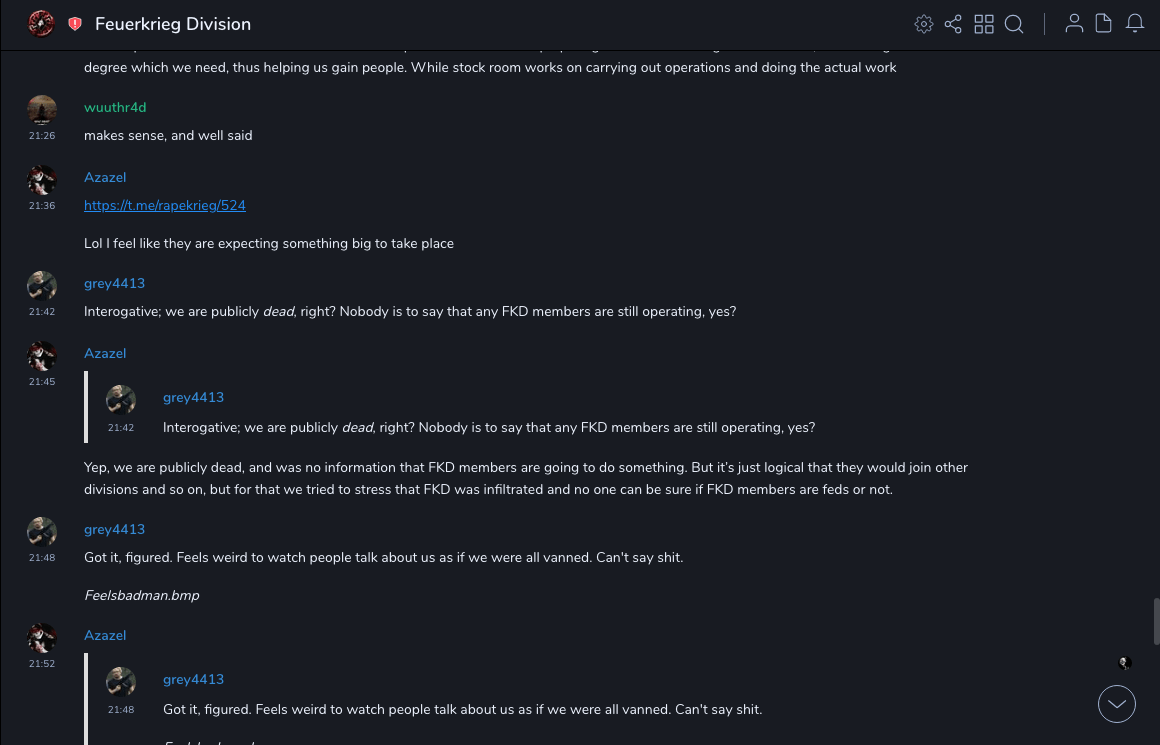Click Azazel's name above the t.me link
The width and height of the screenshot is (1160, 745).
pos(105,177)
